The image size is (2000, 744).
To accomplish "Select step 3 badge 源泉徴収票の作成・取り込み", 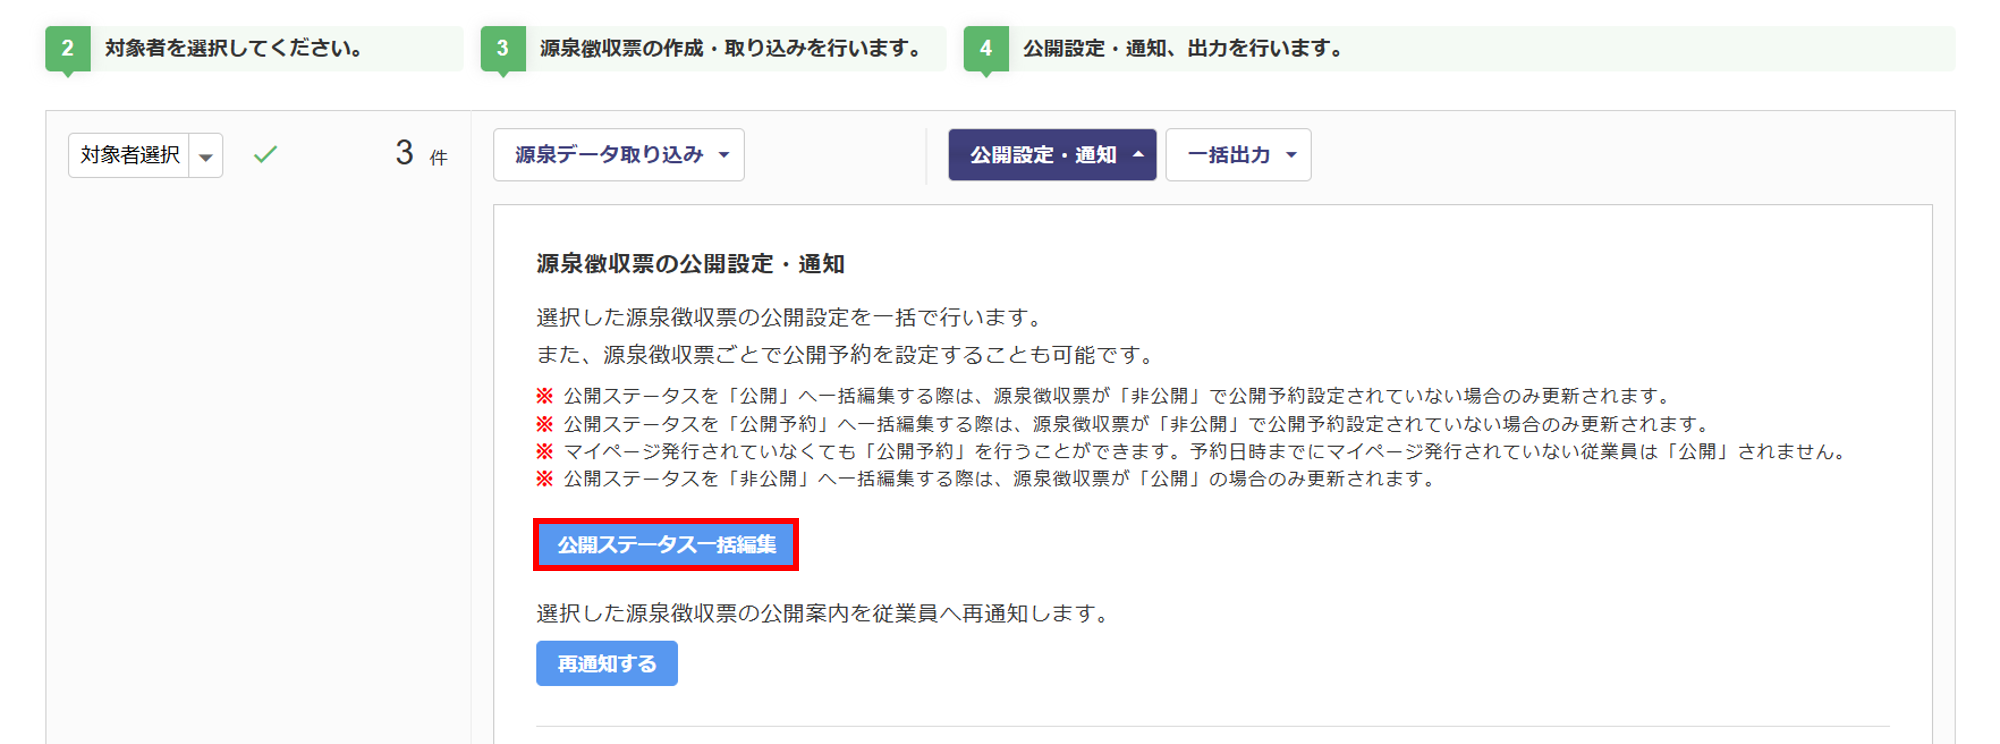I will pyautogui.click(x=503, y=48).
